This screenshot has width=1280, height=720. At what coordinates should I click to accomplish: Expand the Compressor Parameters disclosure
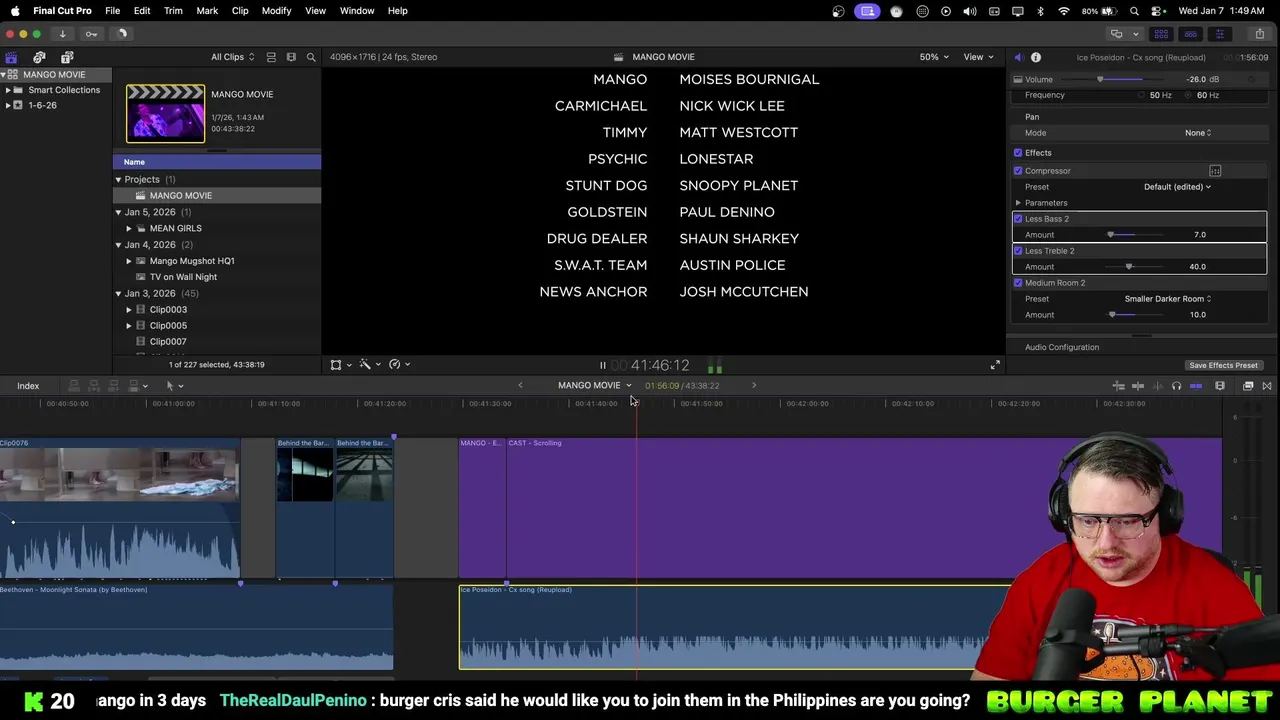click(1019, 203)
